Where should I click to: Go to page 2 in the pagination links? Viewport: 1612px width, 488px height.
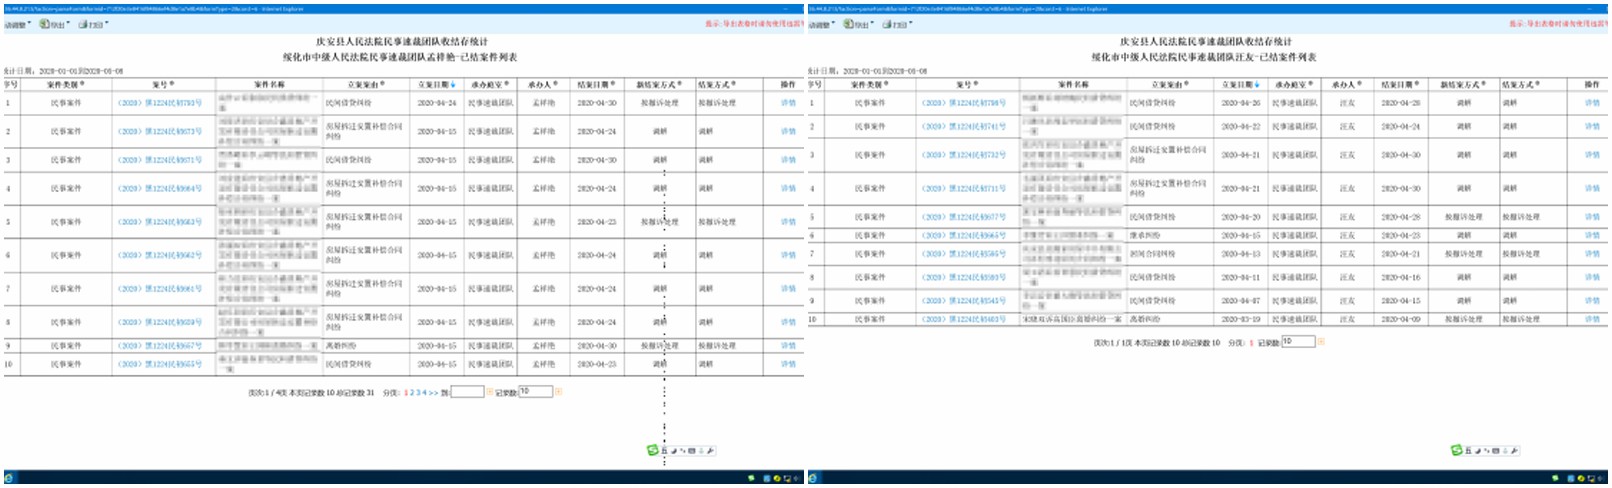[412, 392]
